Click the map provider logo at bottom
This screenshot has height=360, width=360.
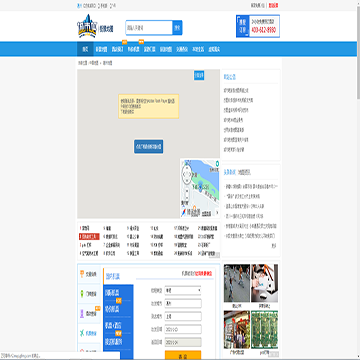191,212
